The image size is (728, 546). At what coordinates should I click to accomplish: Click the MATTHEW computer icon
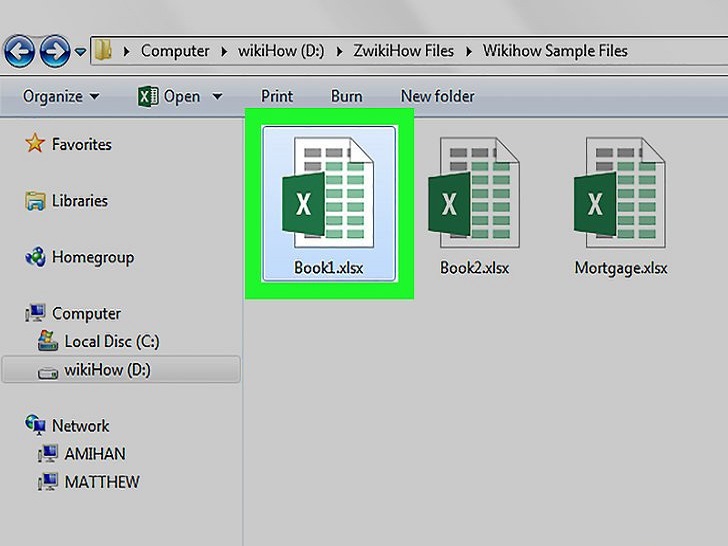tap(48, 482)
